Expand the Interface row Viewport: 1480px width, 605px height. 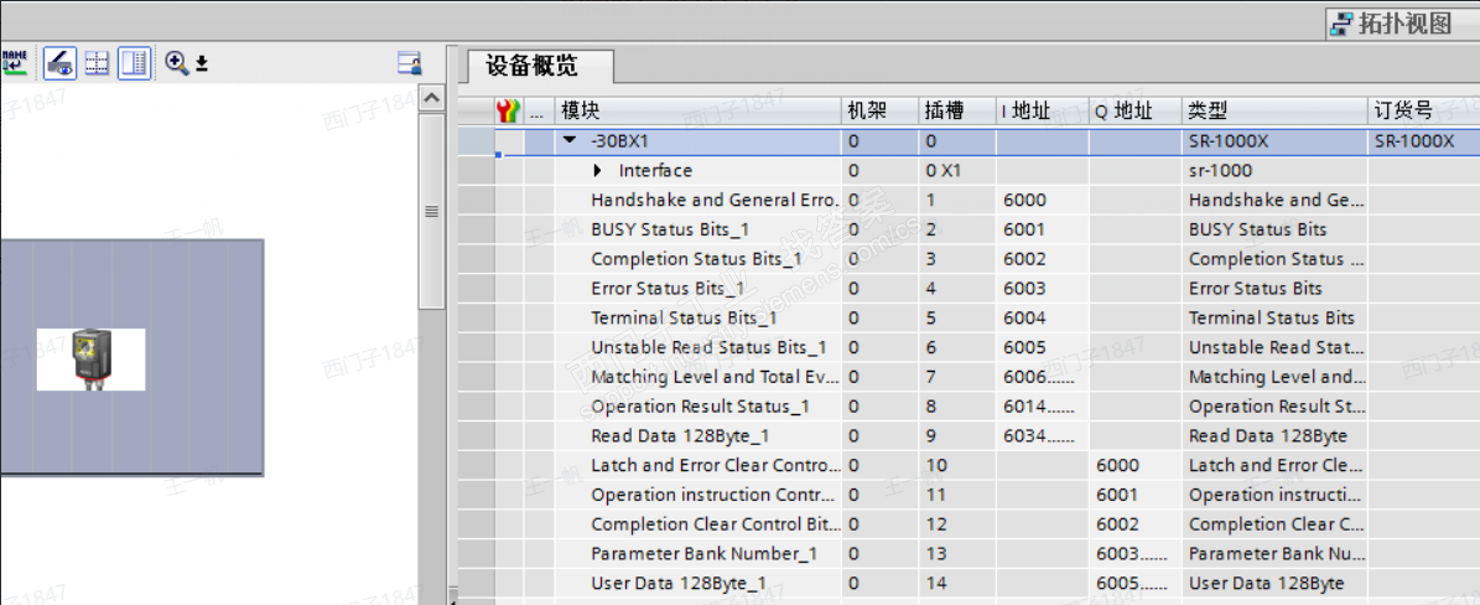598,171
